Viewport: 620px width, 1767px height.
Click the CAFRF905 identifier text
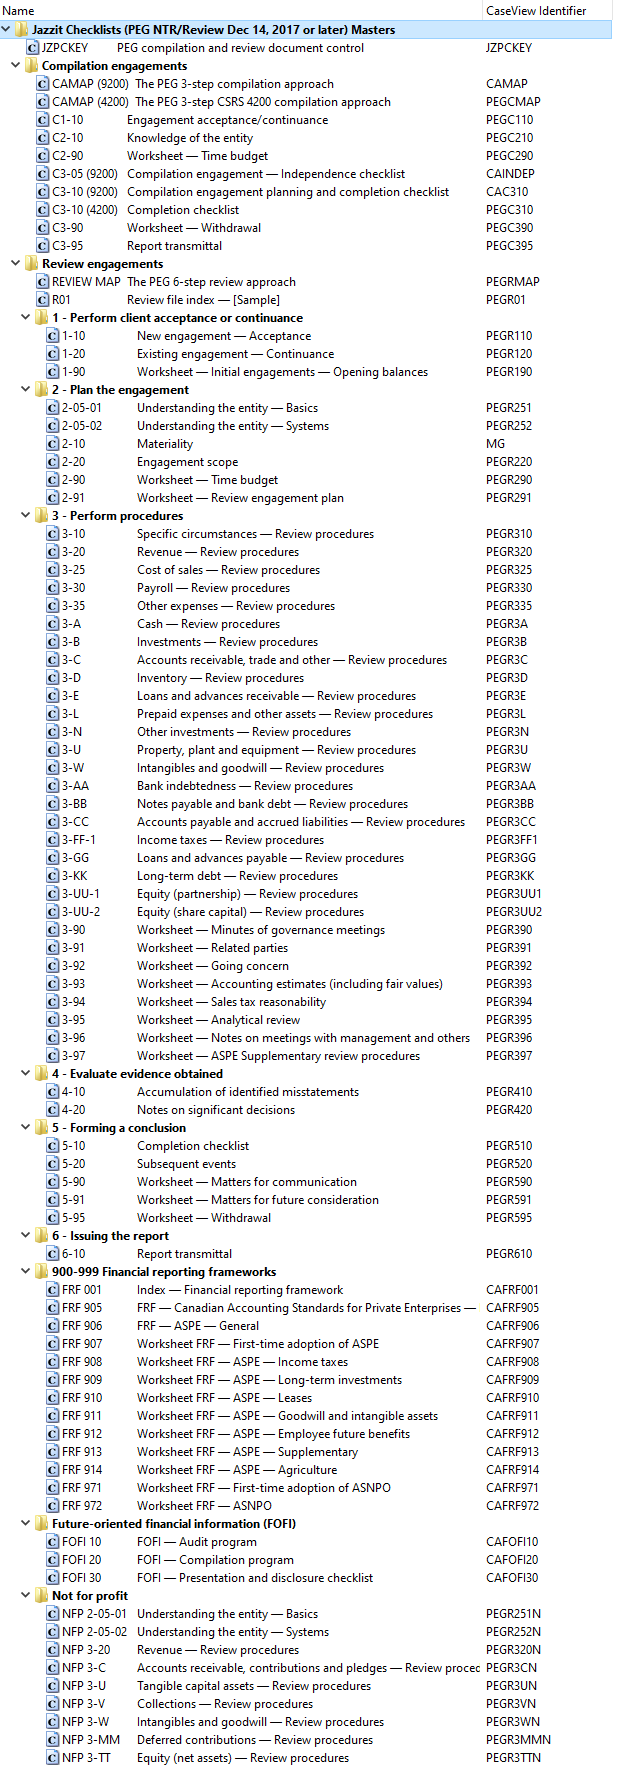coord(512,1308)
